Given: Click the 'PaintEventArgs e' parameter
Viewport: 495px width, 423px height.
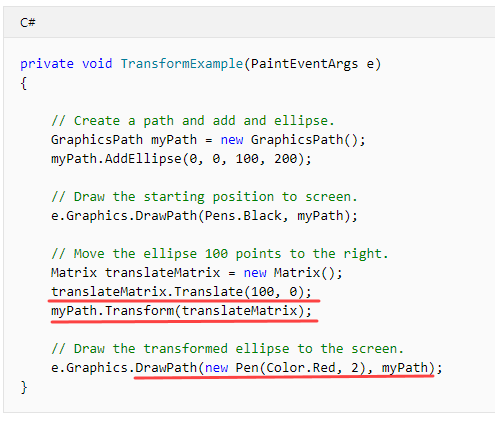Looking at the screenshot, I should tap(312, 64).
